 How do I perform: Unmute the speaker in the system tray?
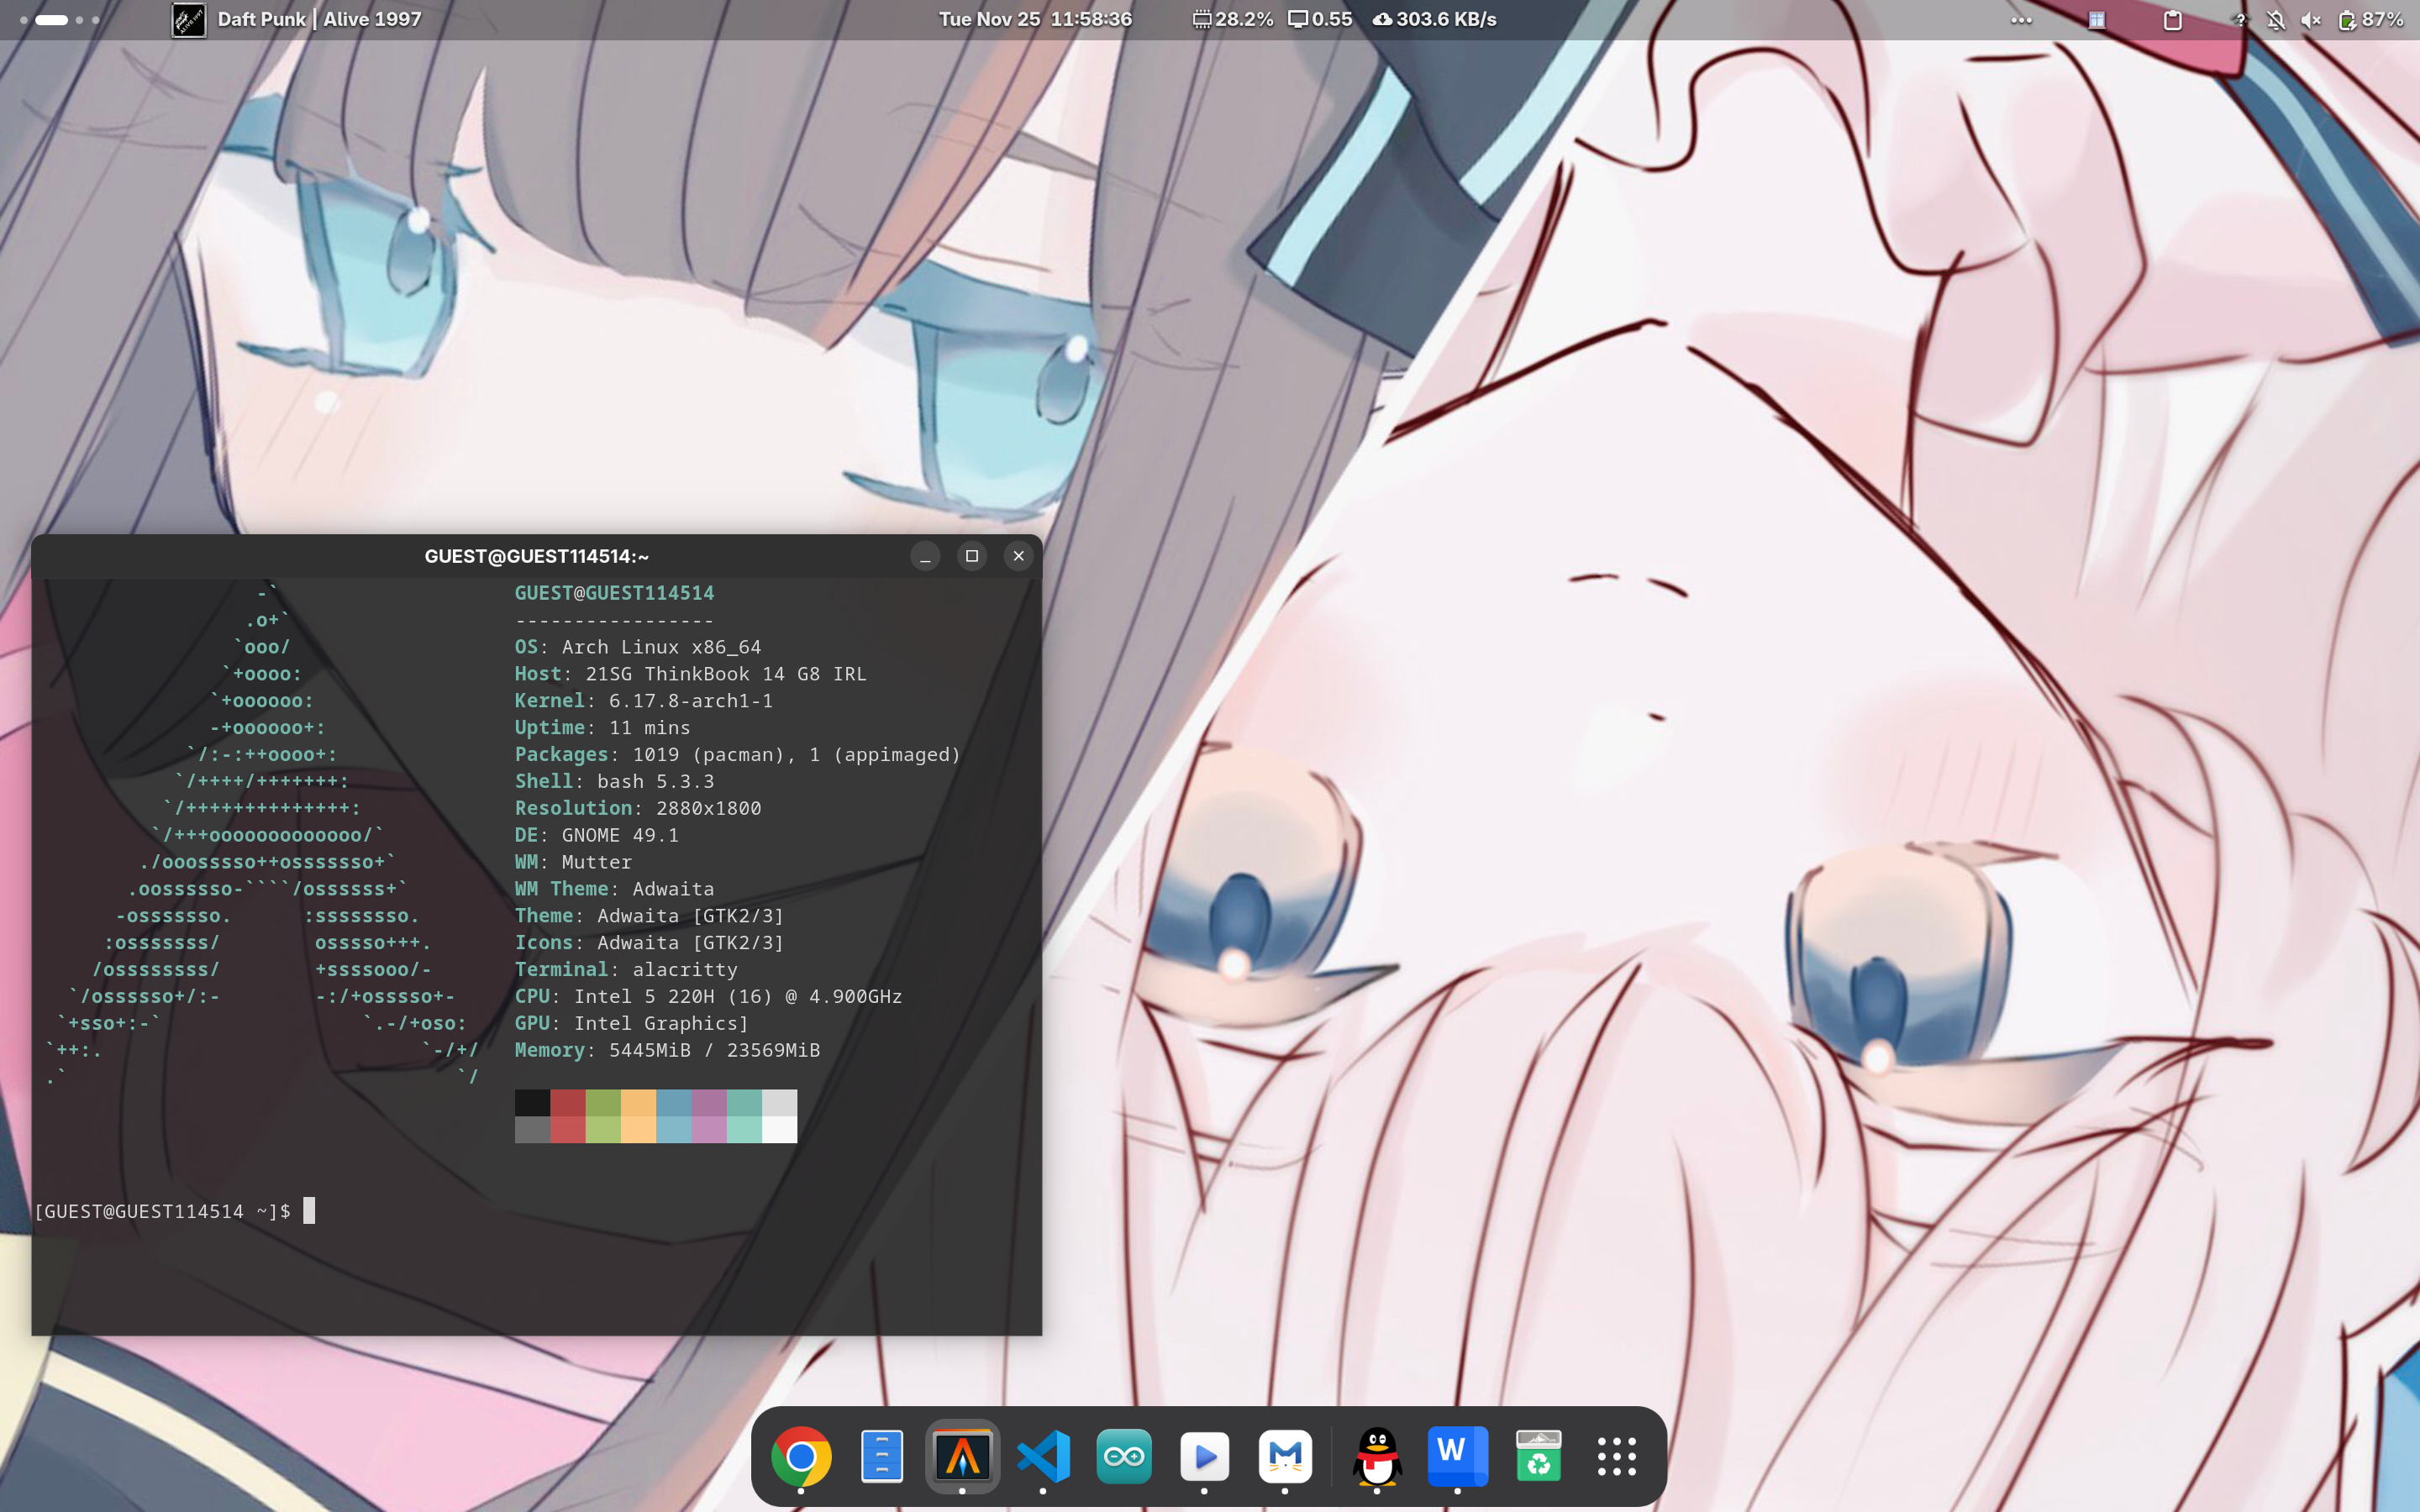2312,19
